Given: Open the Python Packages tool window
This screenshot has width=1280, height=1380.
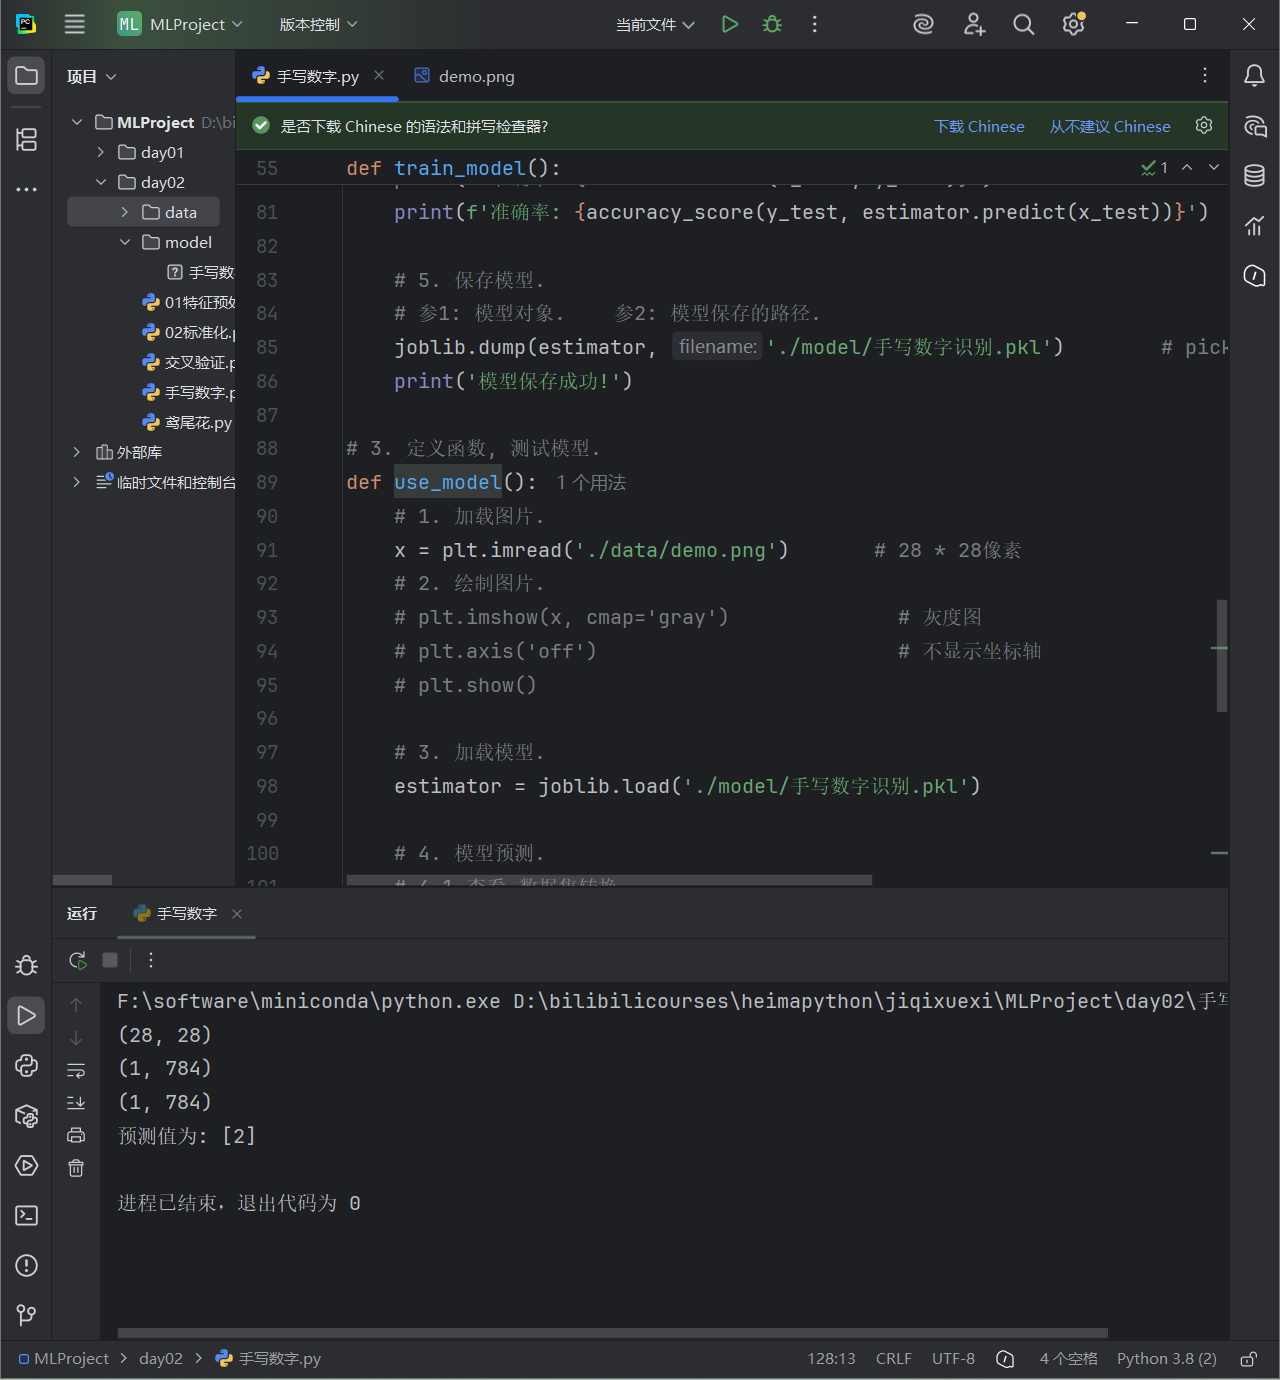Looking at the screenshot, I should (27, 1116).
